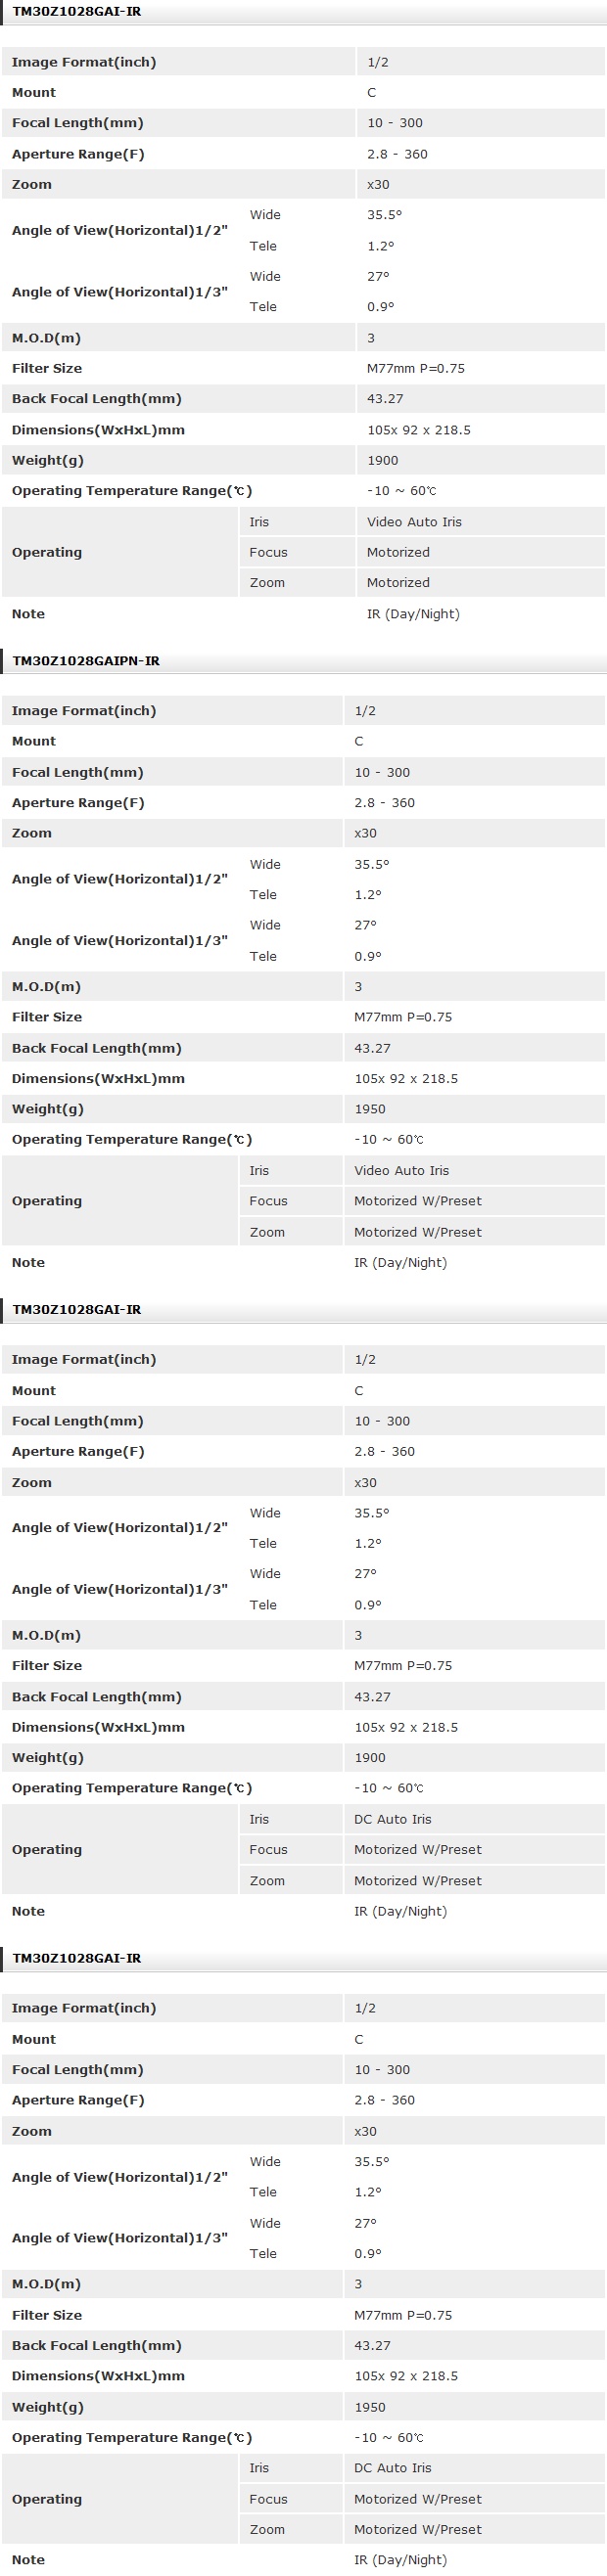The image size is (607, 2576).
Task: Click weight 1950 in the TM30Z1028GAIPN-IR table
Action: [x=370, y=1109]
